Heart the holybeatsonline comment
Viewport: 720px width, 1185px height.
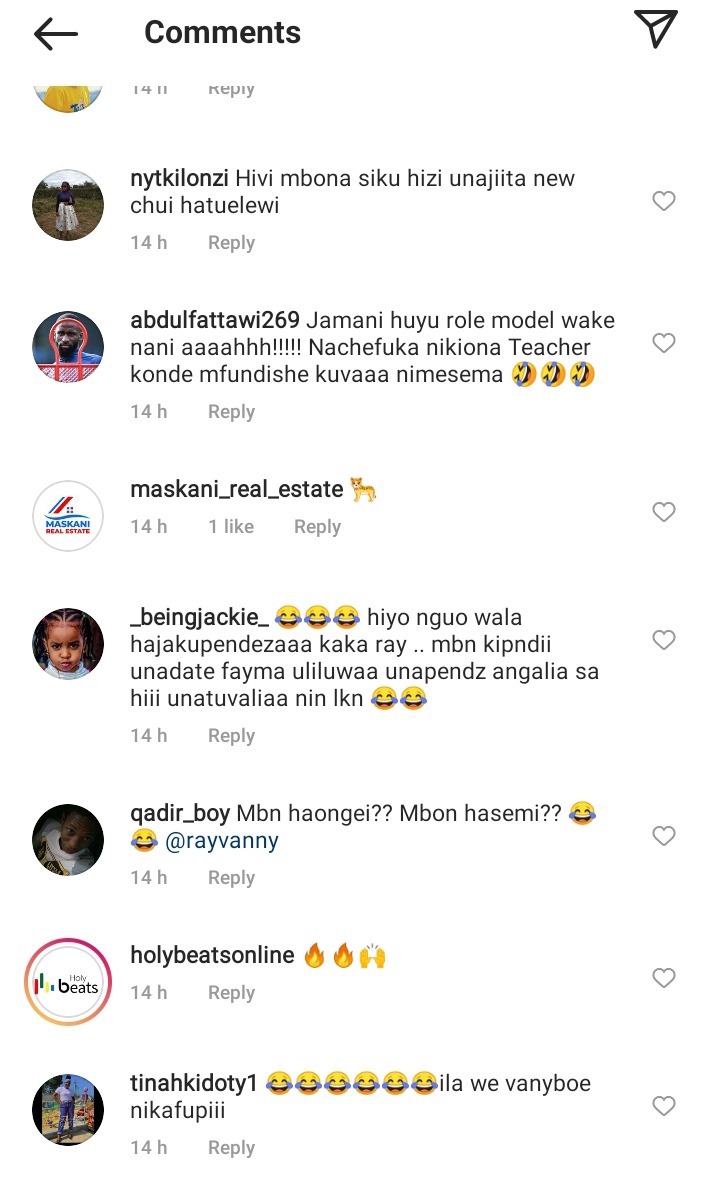[x=663, y=978]
